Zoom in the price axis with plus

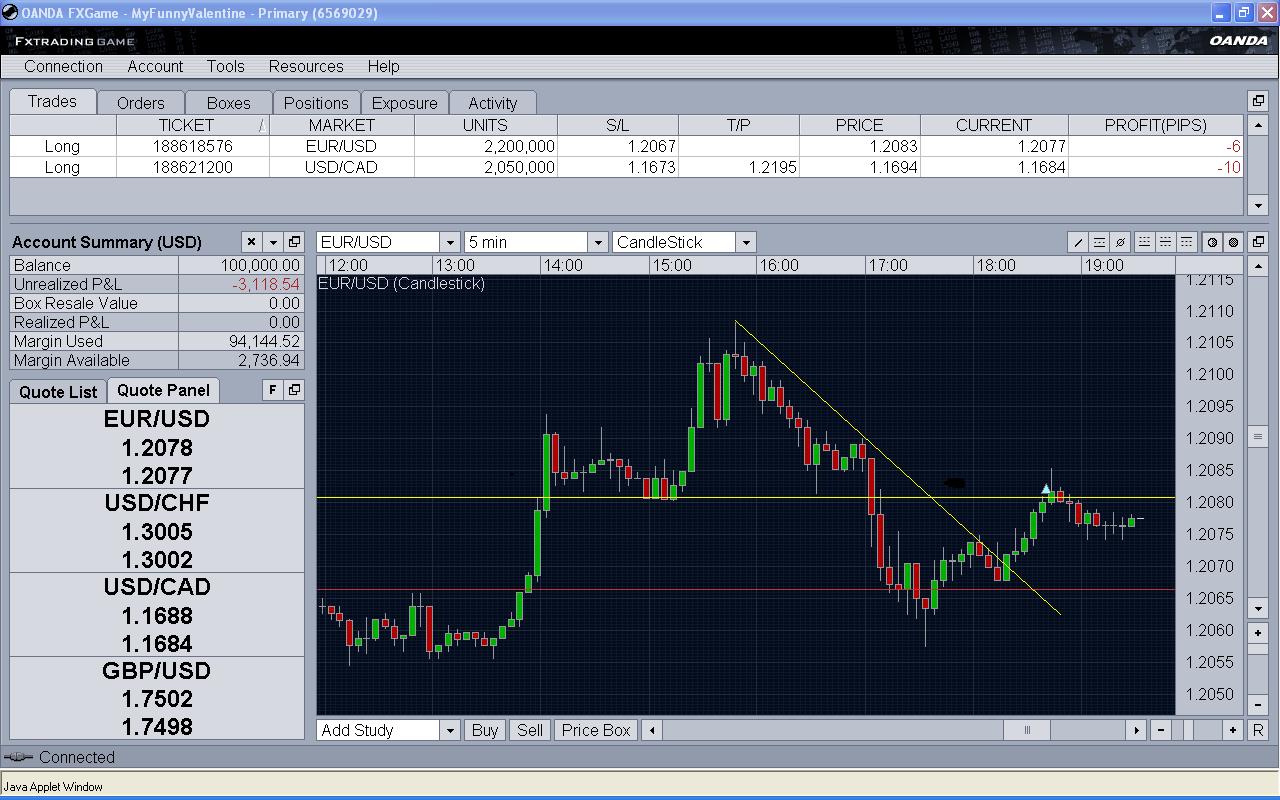1258,631
